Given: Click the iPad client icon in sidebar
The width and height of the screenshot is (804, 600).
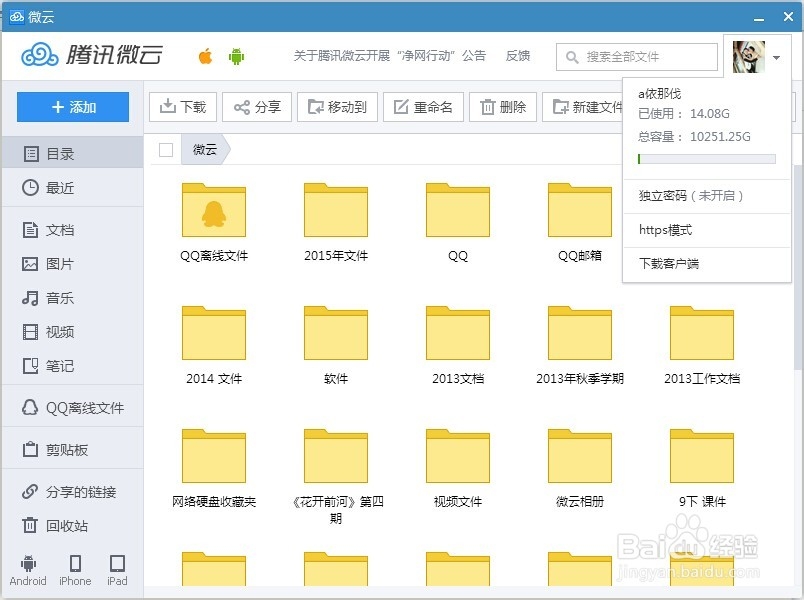Looking at the screenshot, I should [x=117, y=570].
